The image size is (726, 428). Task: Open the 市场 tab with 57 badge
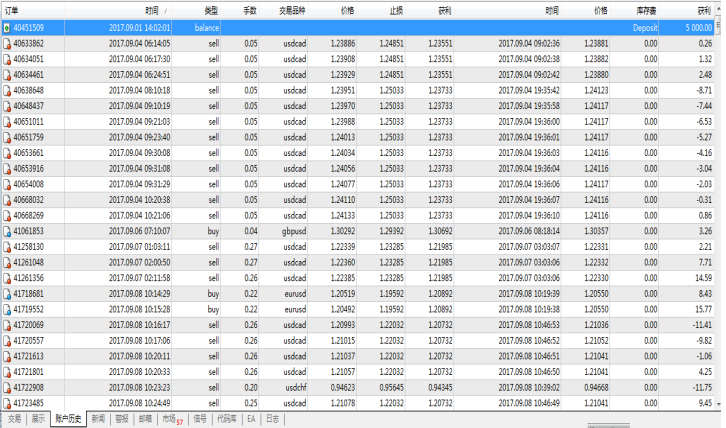click(x=172, y=419)
